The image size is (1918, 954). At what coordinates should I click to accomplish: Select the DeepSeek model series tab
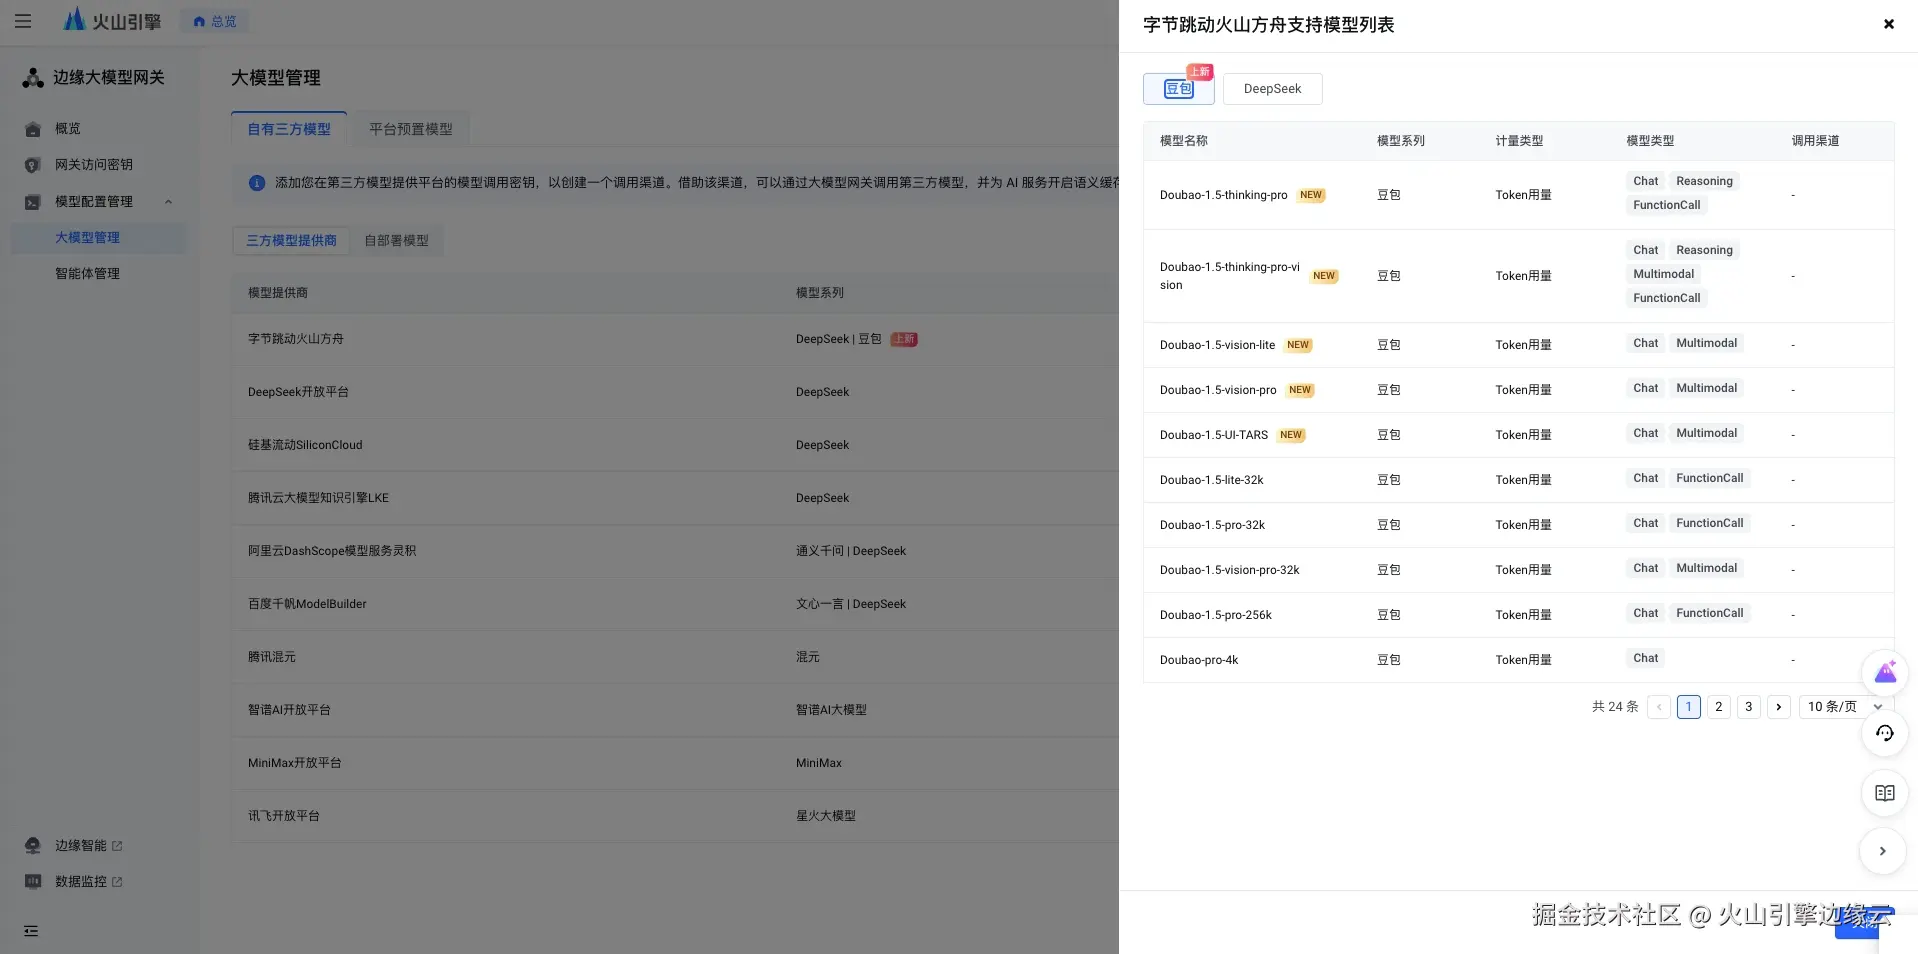1272,89
